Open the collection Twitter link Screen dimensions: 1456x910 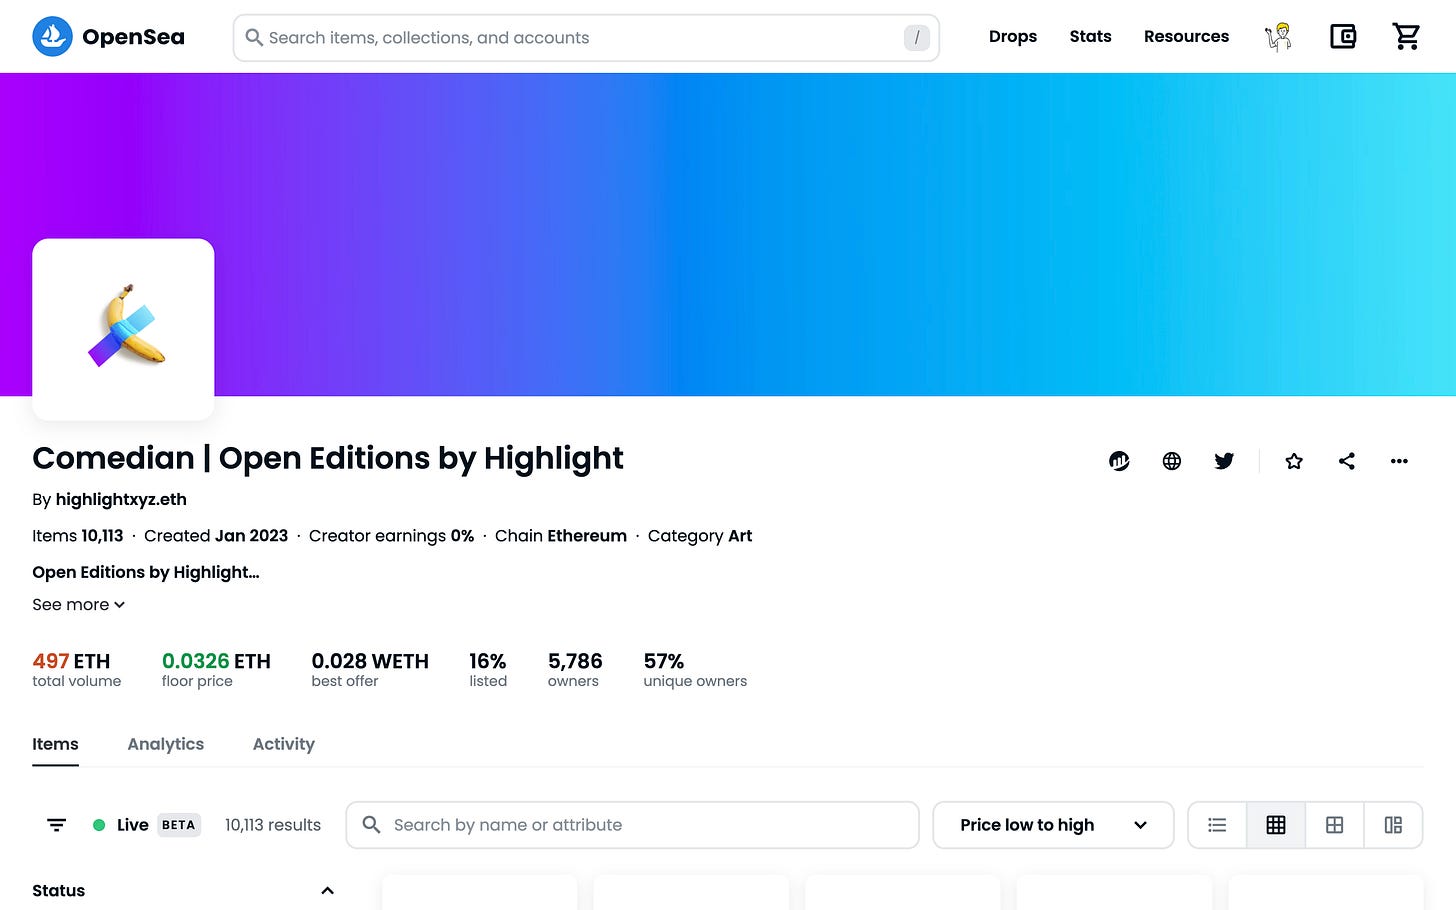[1224, 461]
